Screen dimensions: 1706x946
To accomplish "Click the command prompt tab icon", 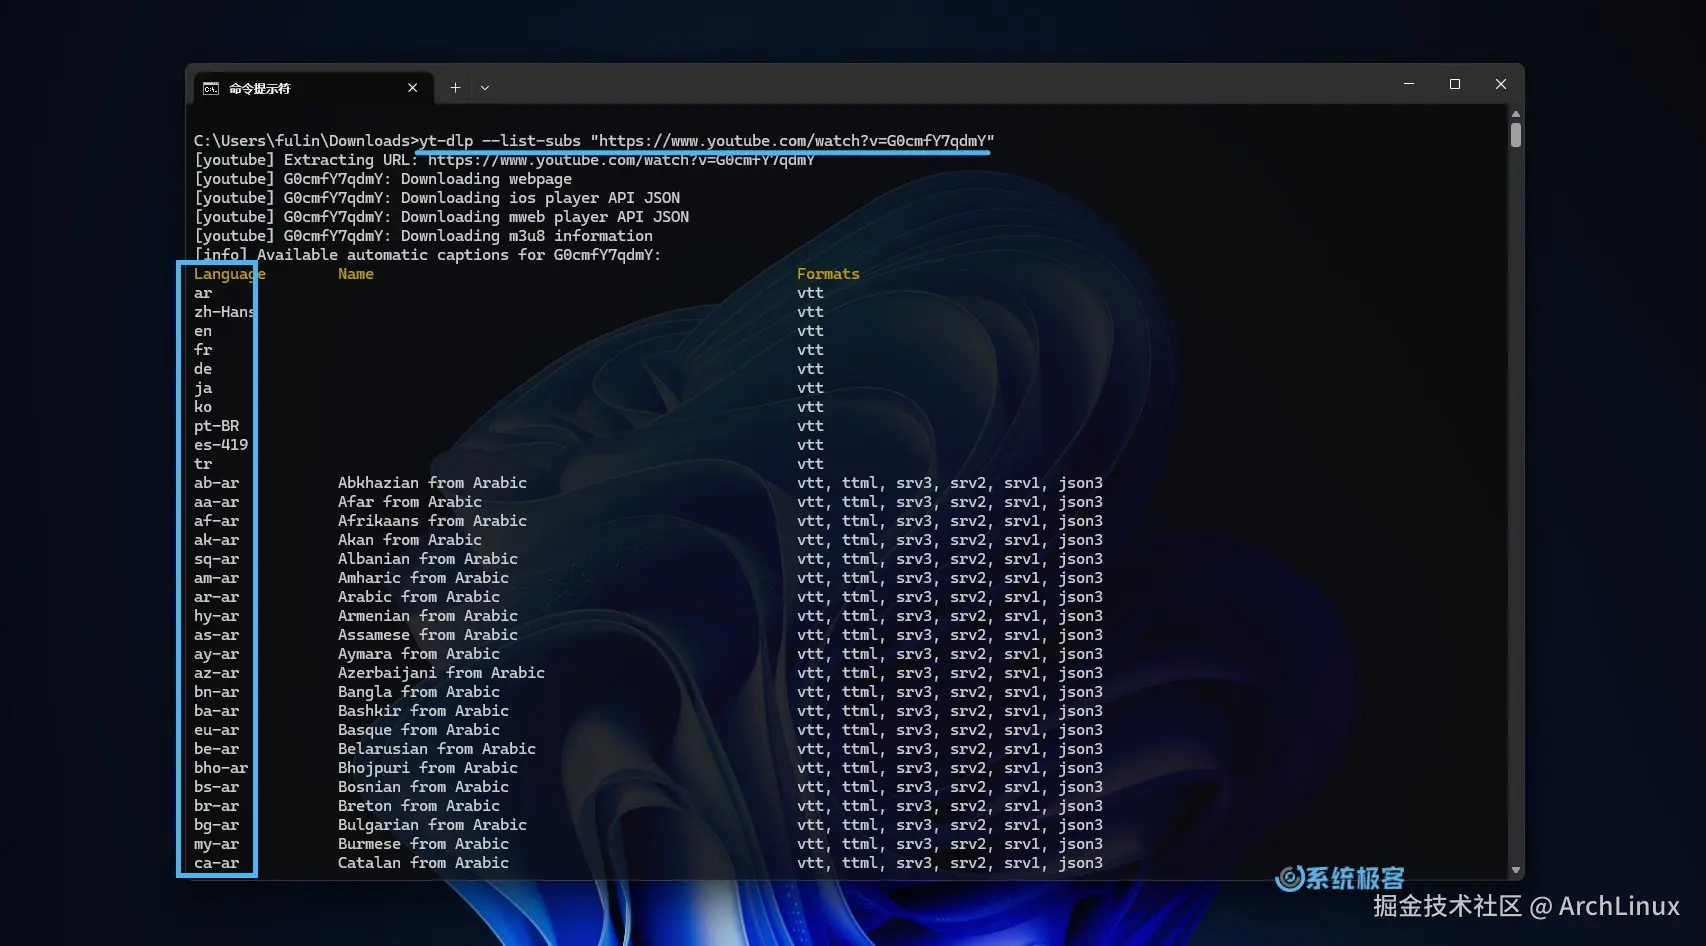I will (211, 88).
